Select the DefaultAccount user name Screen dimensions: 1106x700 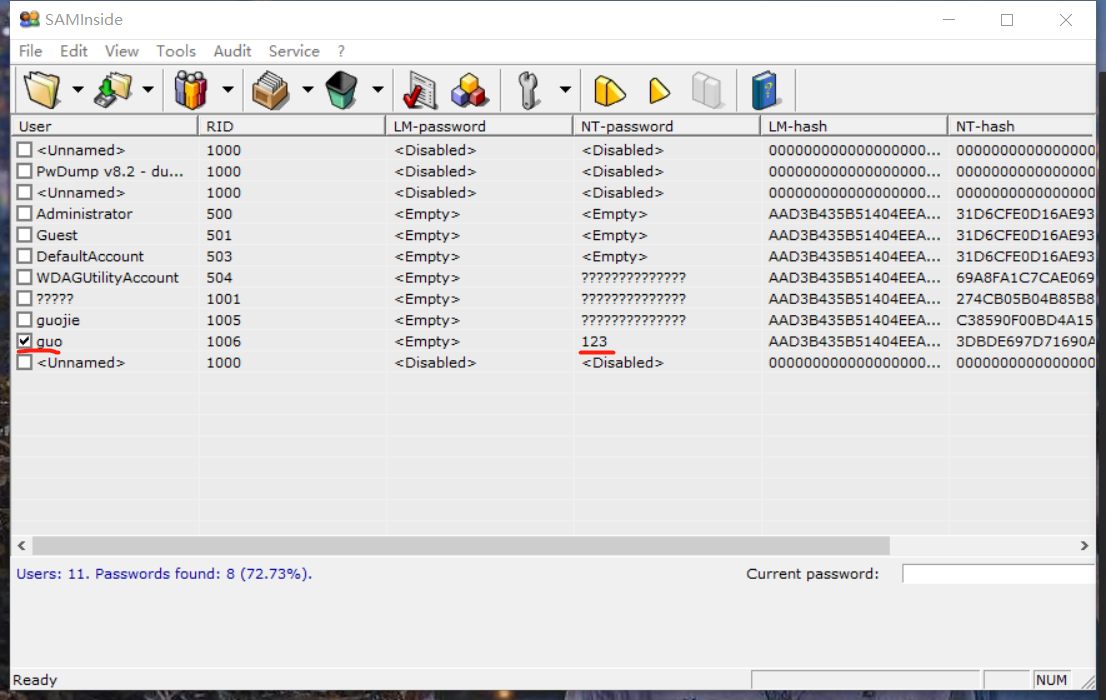pos(90,256)
